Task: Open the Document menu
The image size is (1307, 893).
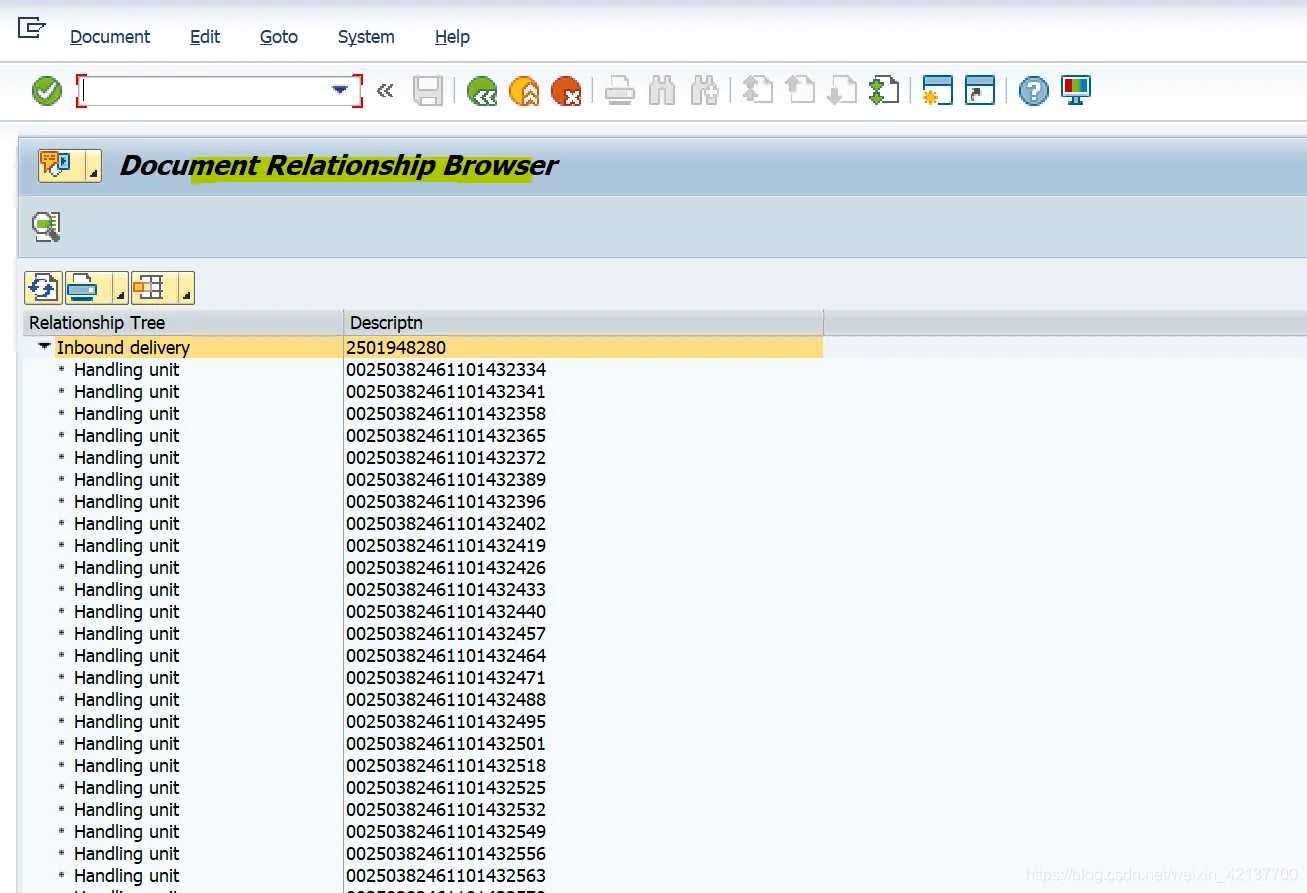Action: point(110,37)
